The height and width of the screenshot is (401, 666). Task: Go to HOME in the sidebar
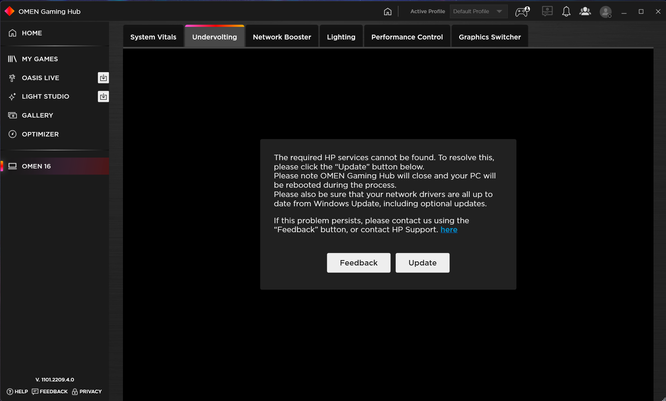(x=54, y=33)
